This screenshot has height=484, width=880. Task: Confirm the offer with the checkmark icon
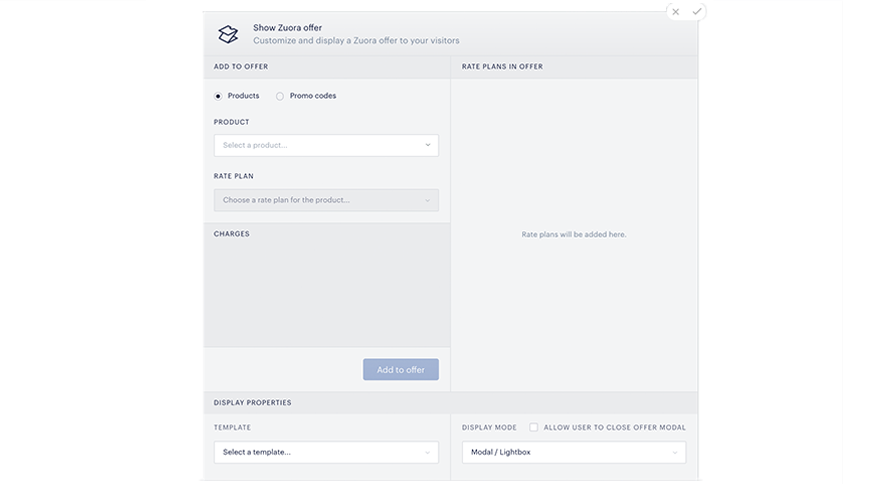[696, 11]
